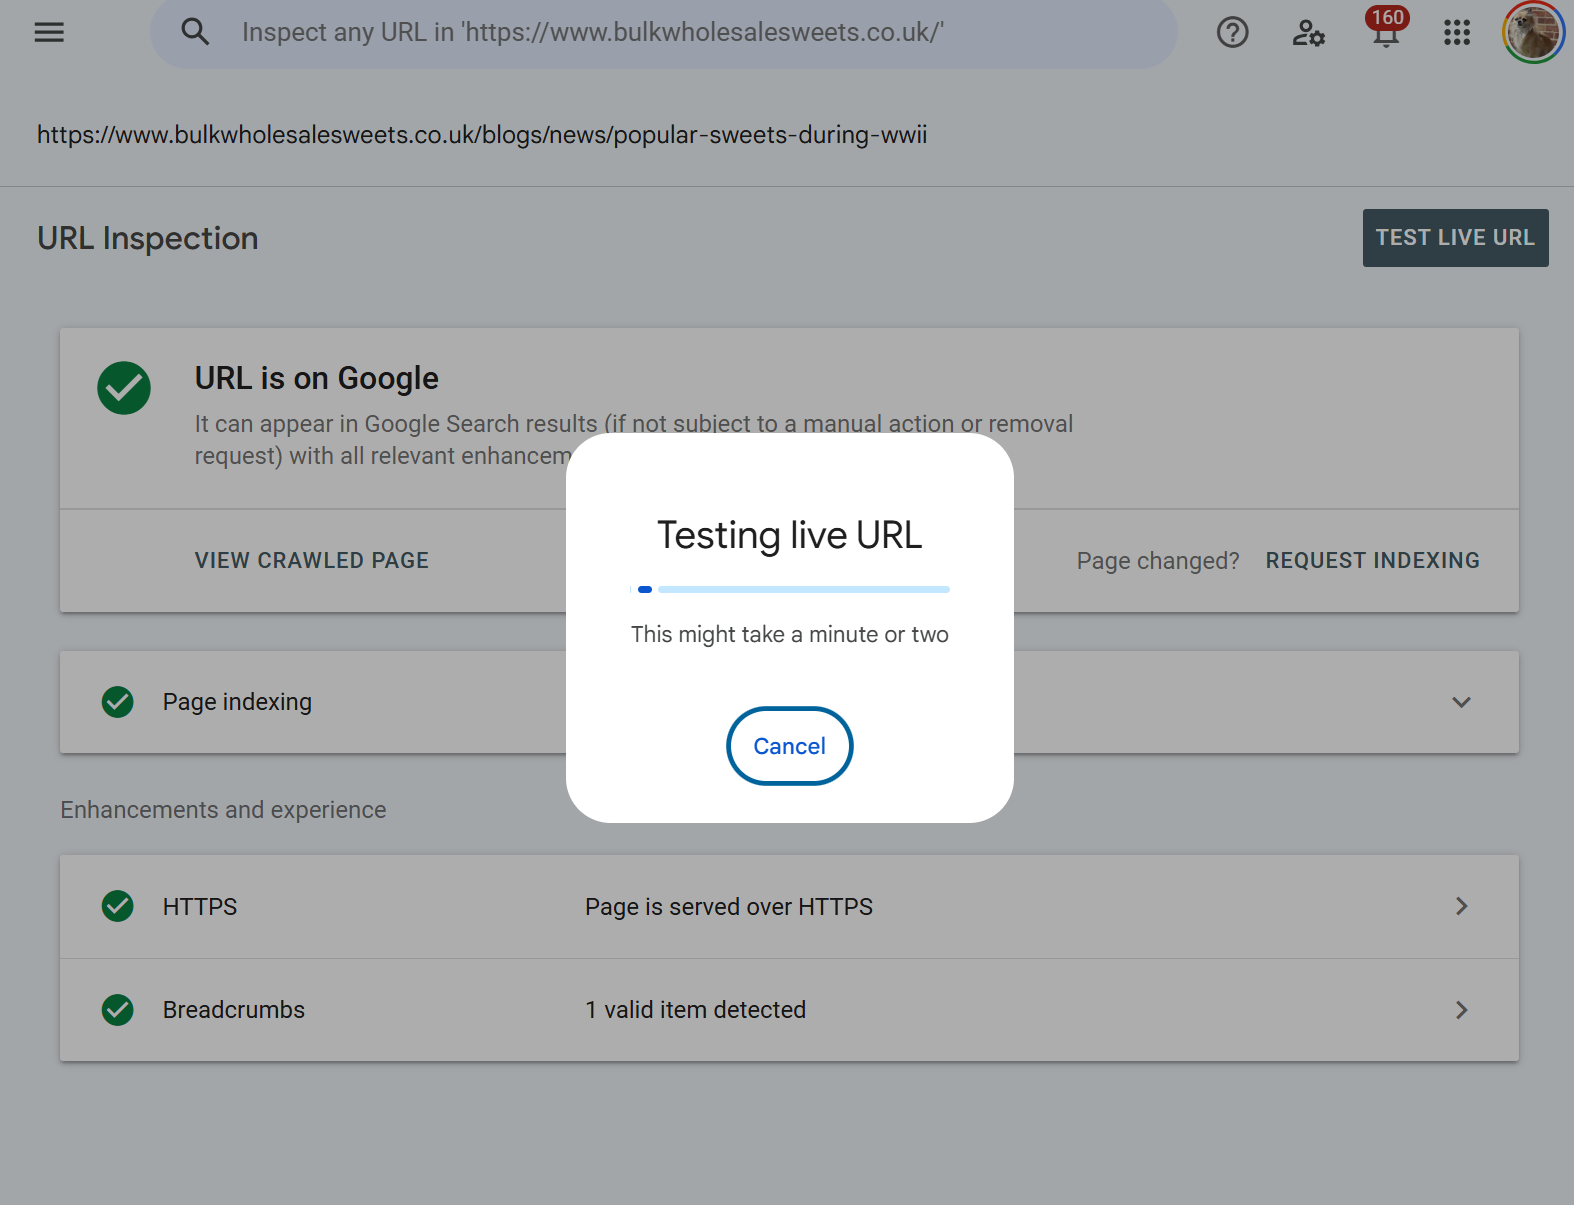Open the hamburger navigation menu

[x=49, y=32]
